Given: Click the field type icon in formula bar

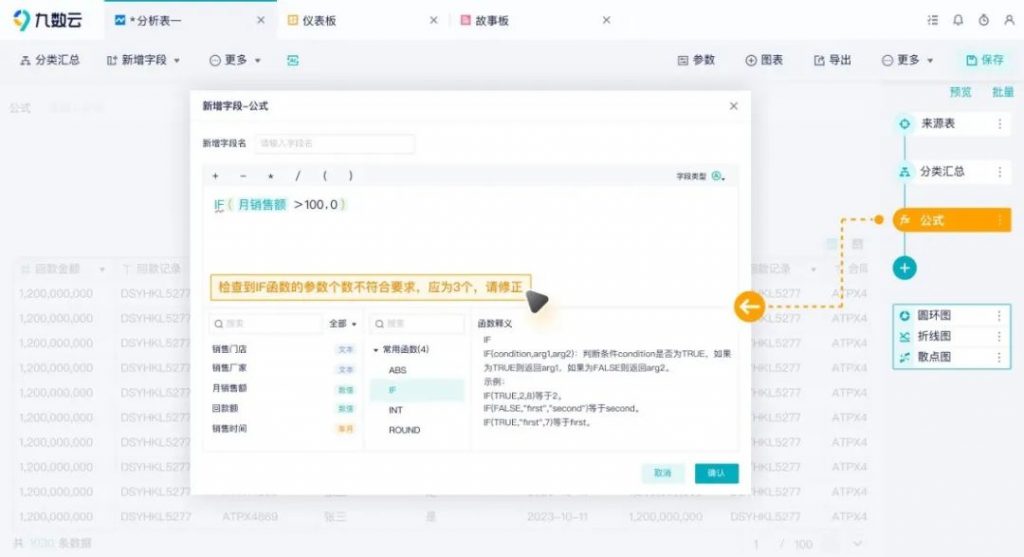Looking at the screenshot, I should click(717, 176).
